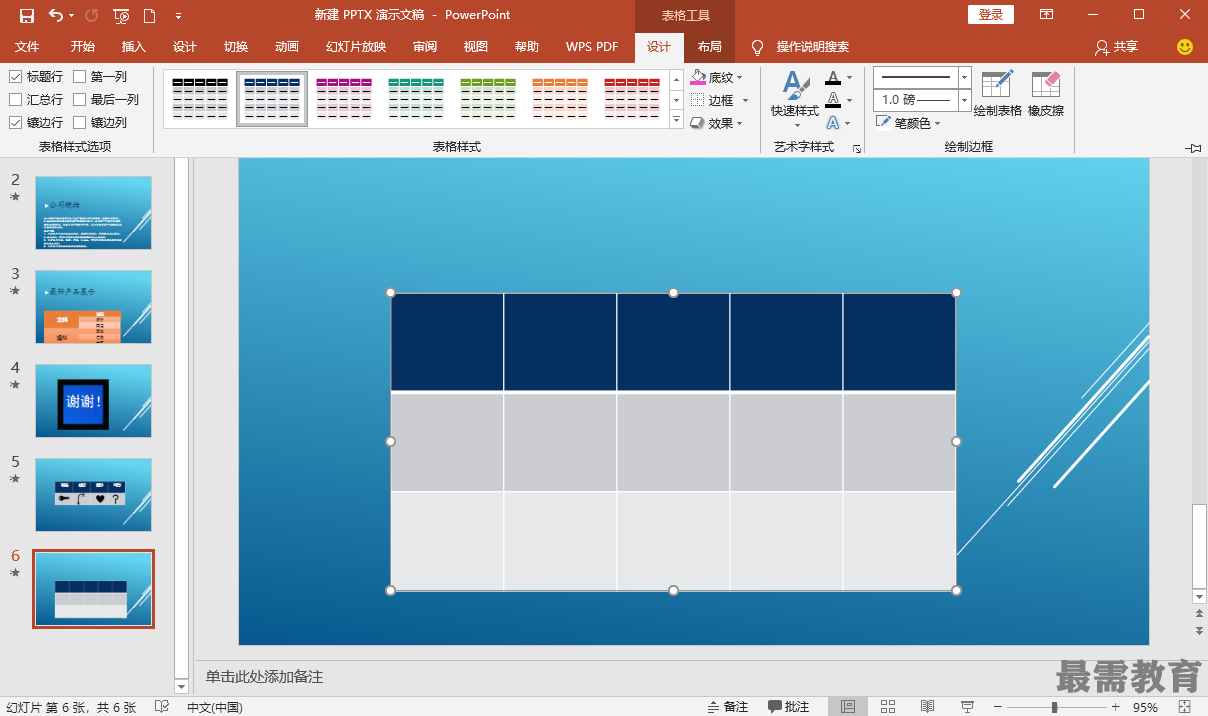Click fit slide to window icon
1208x716 pixels.
click(1184, 707)
